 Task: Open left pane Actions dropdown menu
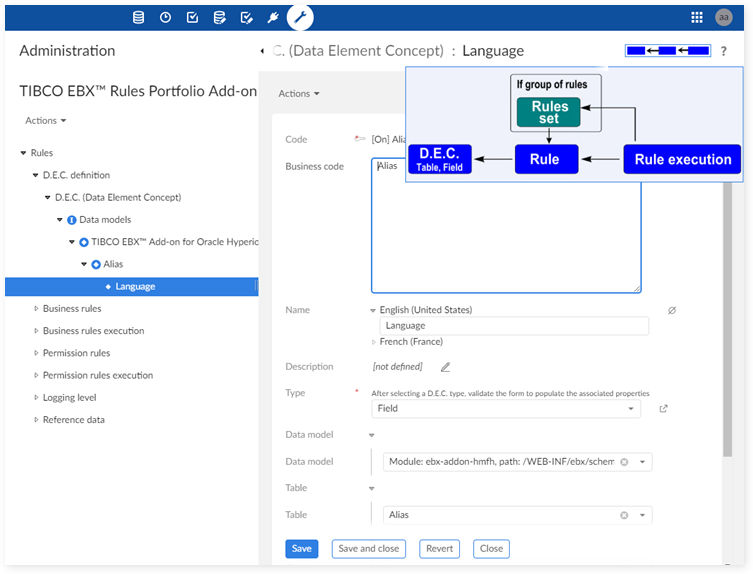[46, 121]
